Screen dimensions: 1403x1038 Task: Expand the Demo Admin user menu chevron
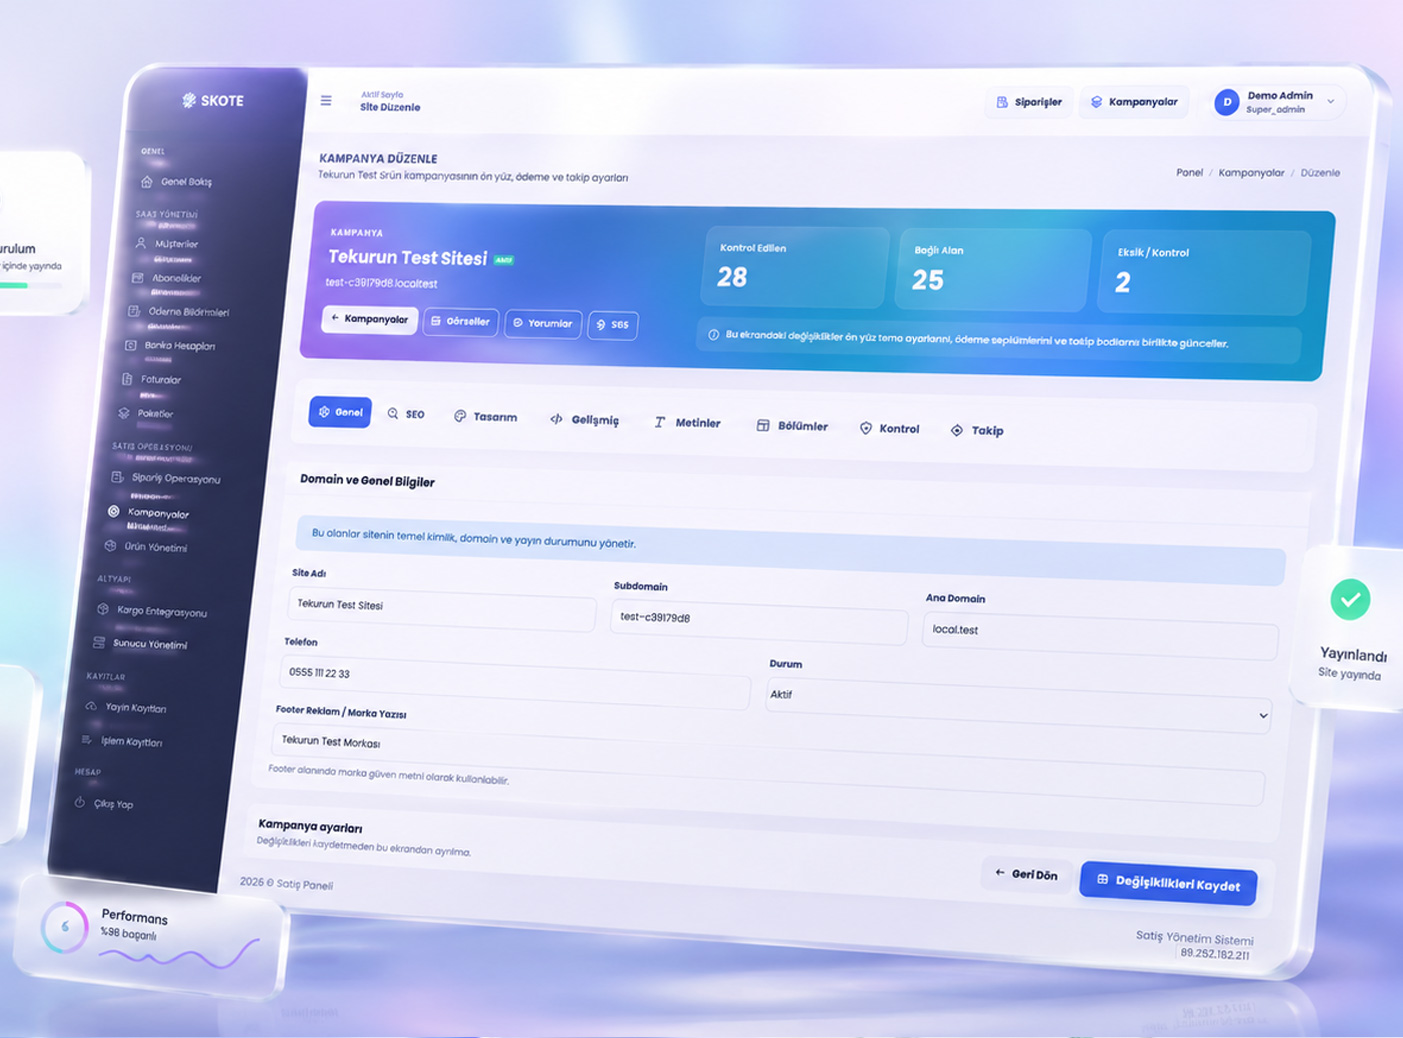click(1331, 102)
